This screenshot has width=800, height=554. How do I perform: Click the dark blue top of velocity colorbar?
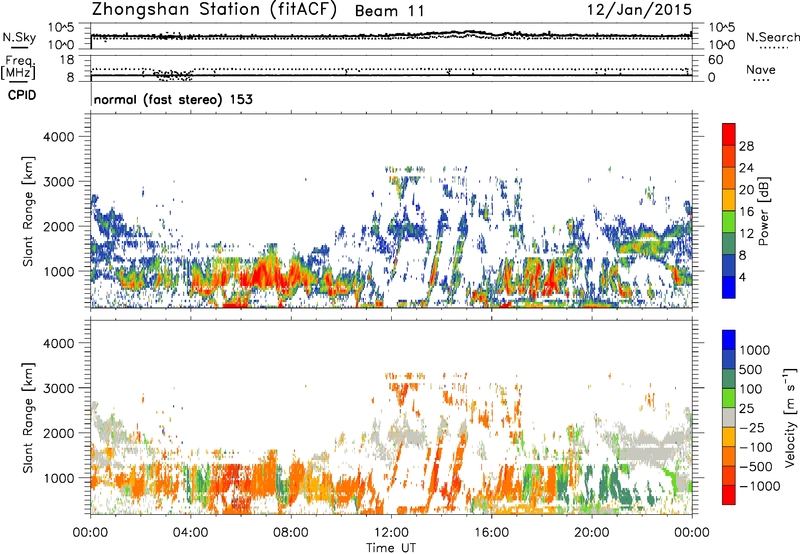point(729,340)
